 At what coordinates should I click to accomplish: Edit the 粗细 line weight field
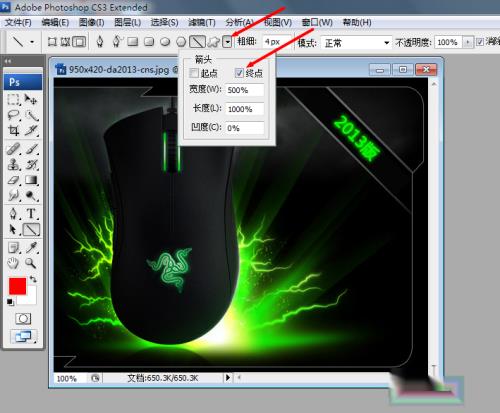[276, 42]
